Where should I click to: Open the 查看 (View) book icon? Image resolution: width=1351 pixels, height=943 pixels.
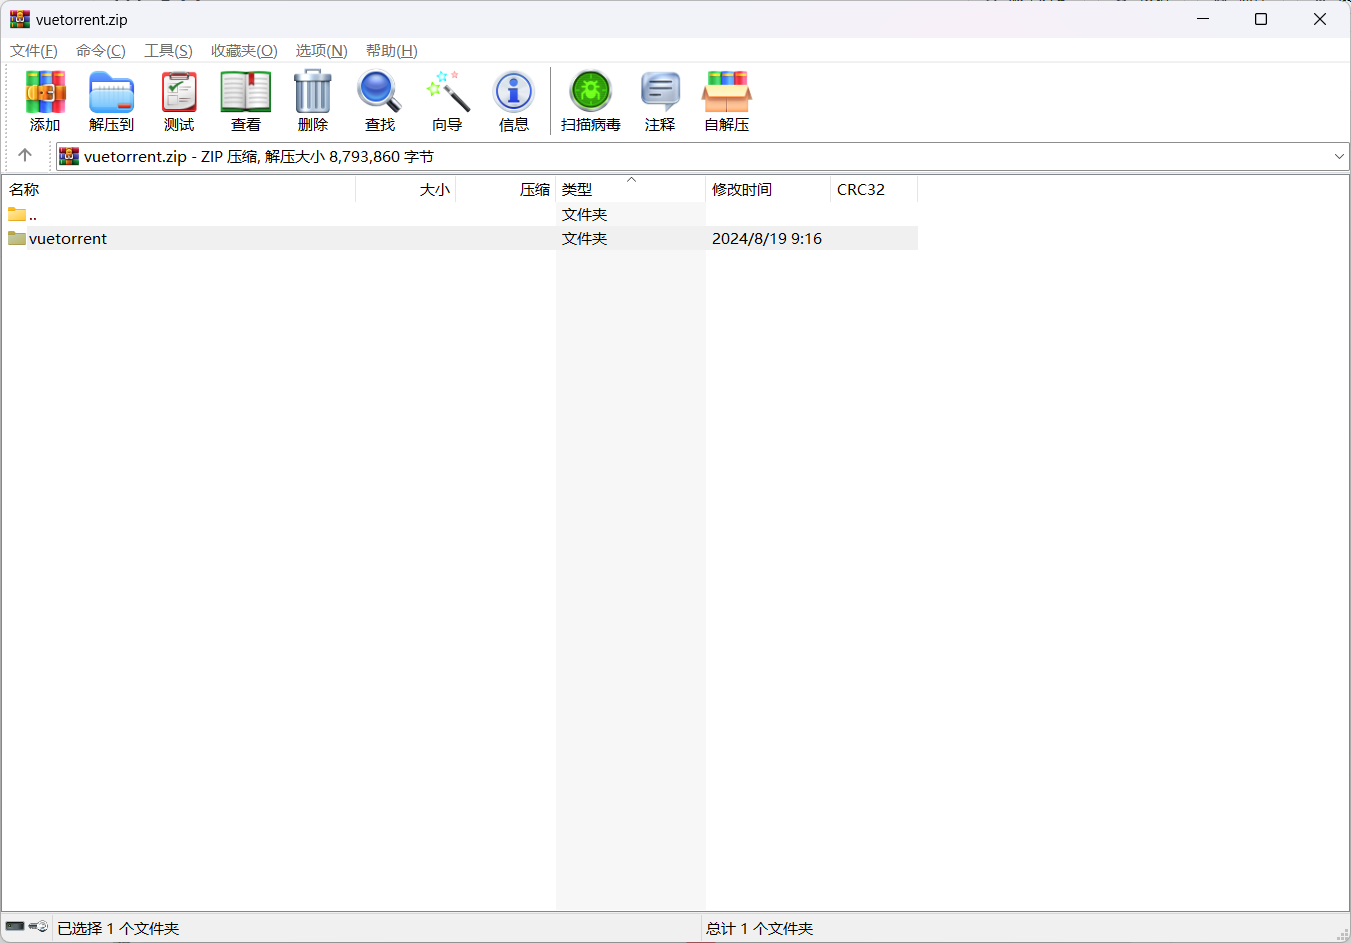[246, 101]
